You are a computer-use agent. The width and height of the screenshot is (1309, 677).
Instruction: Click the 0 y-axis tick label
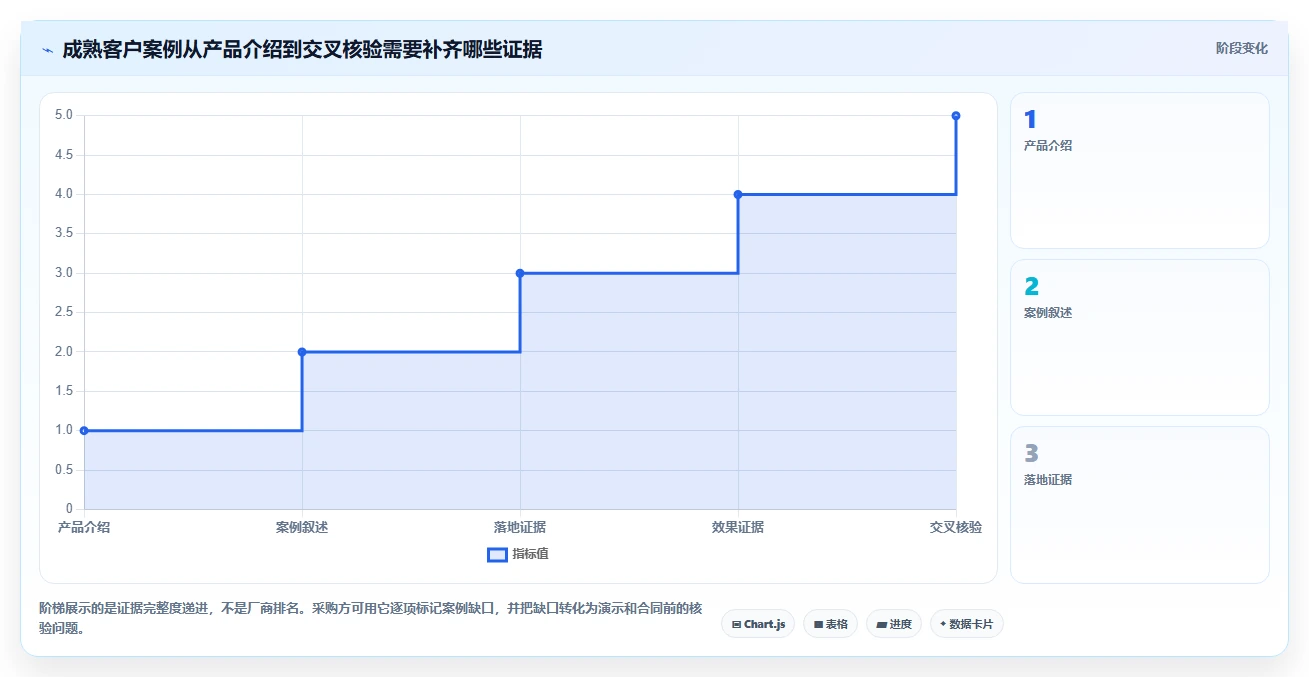(x=70, y=509)
